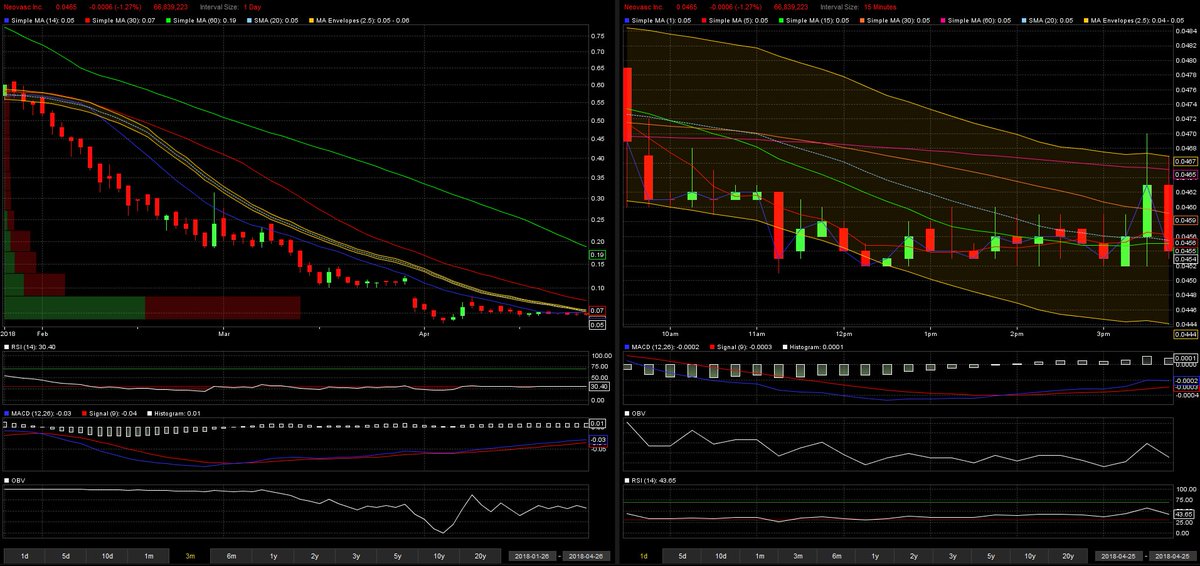Select the 3y range on the daily chart

point(355,555)
